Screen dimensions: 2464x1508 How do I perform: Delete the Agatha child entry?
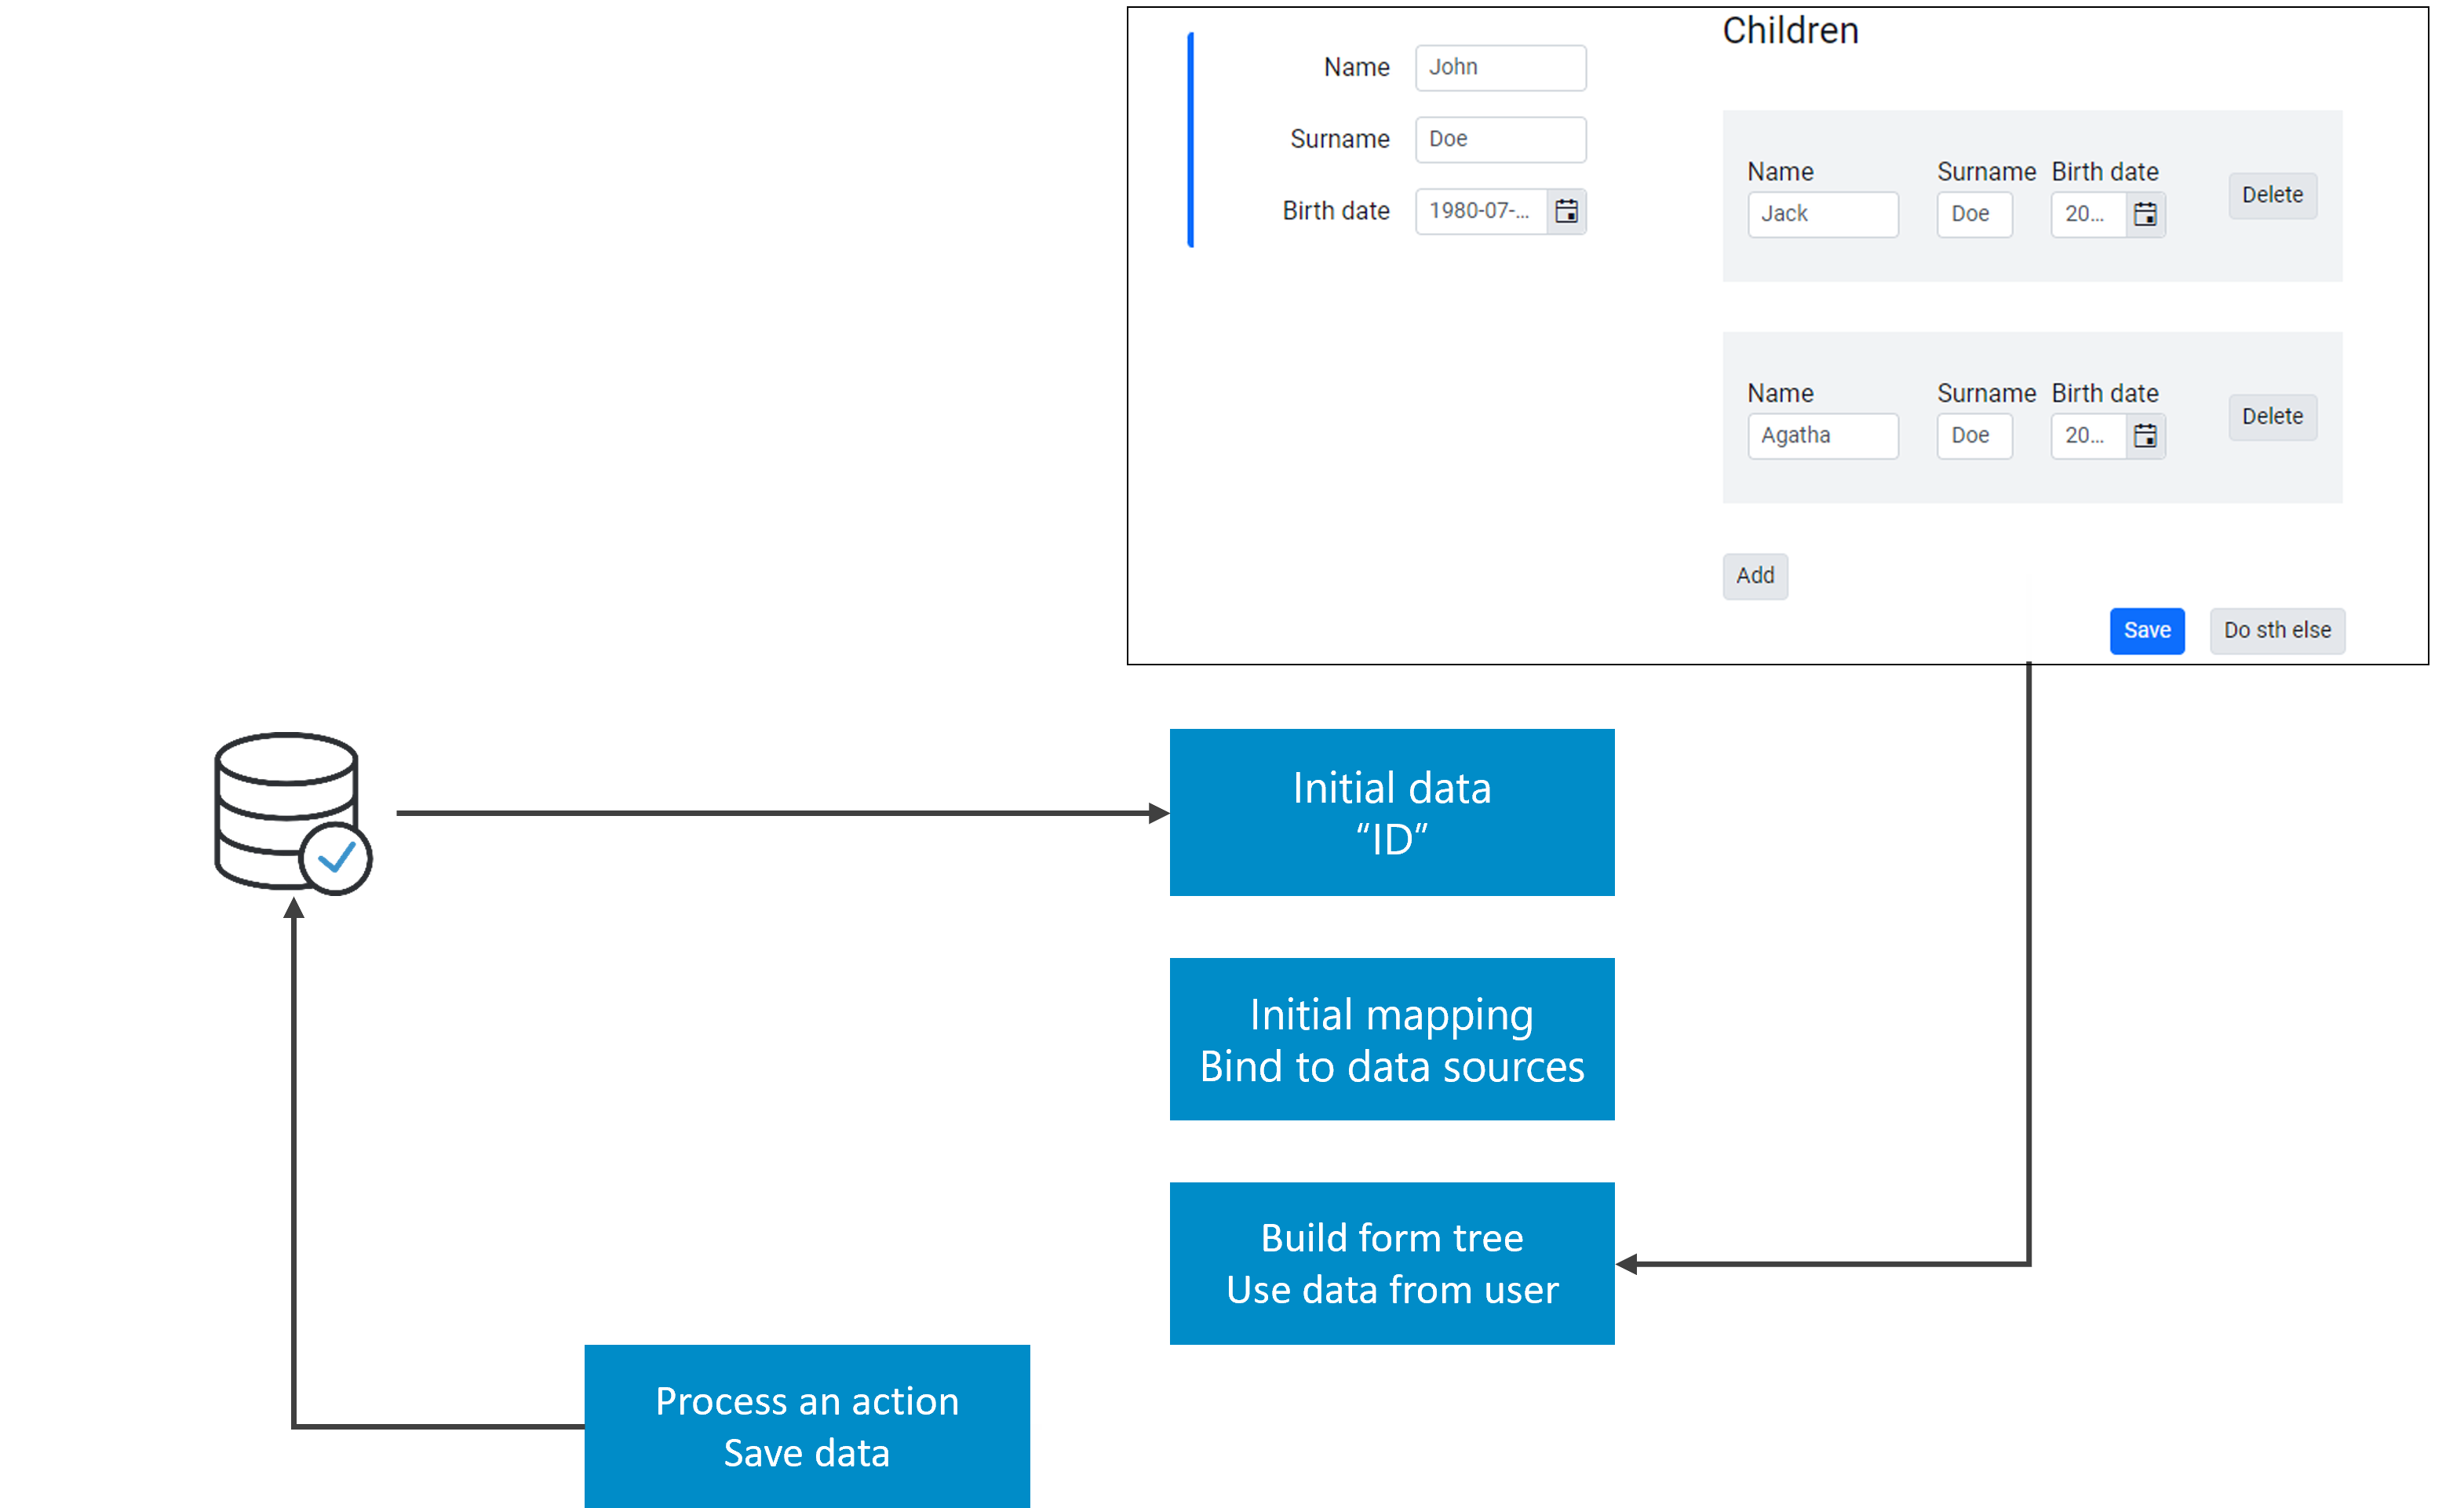tap(2272, 417)
